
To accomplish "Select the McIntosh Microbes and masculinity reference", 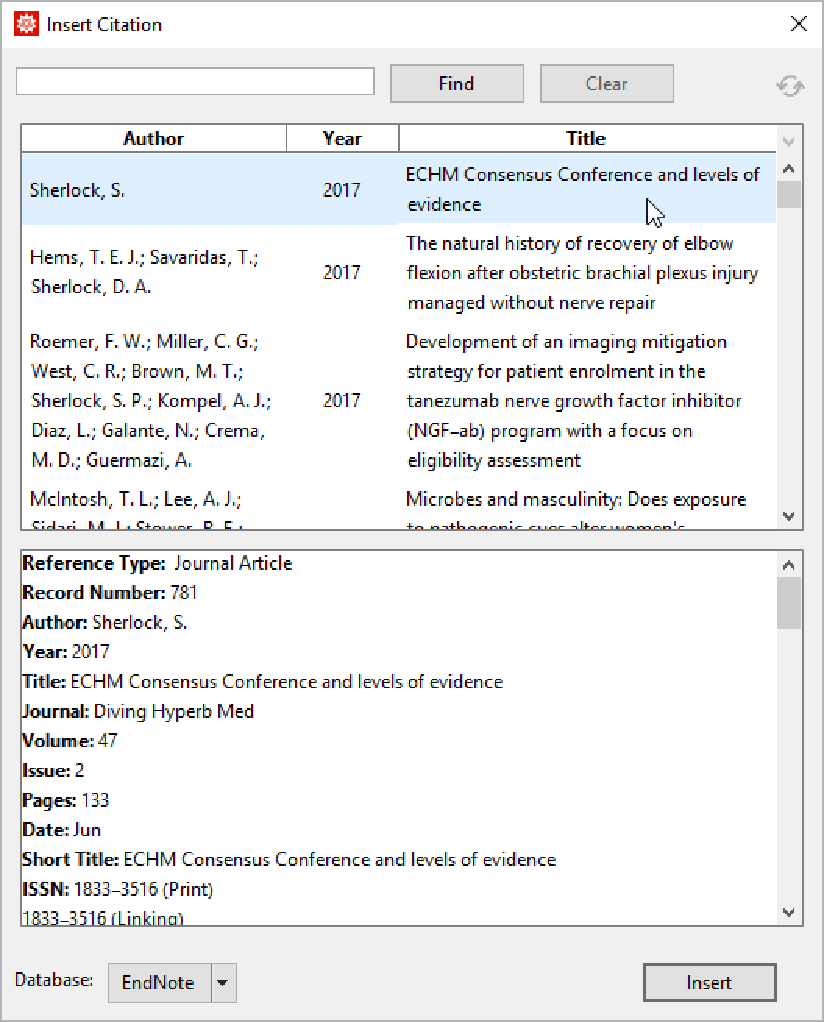I will pyautogui.click(x=398, y=510).
